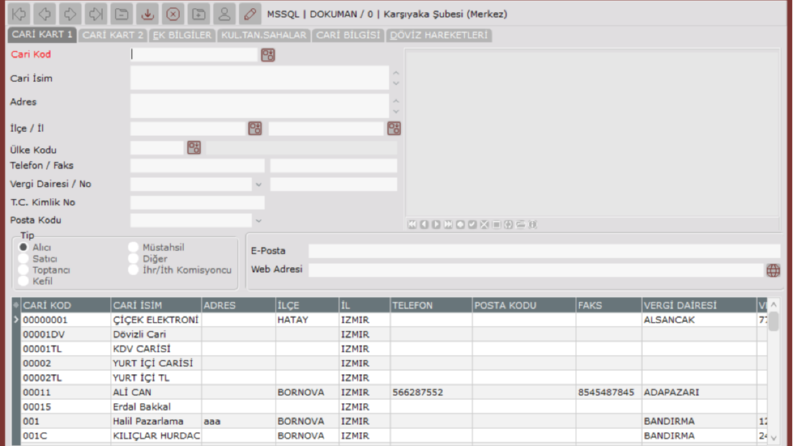Click image panel X cancel icon
Viewport: 793px width, 446px height.
[x=484, y=225]
